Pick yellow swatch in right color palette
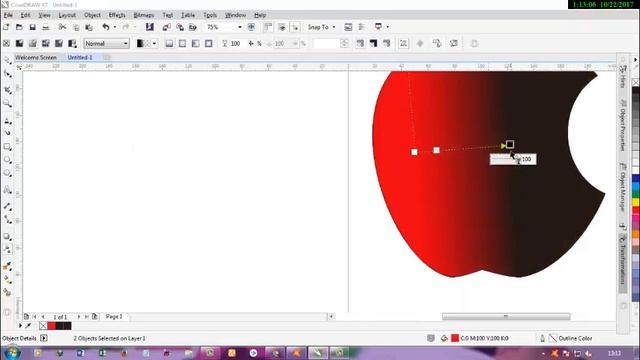Image resolution: width=640 pixels, height=360 pixels. 636,202
